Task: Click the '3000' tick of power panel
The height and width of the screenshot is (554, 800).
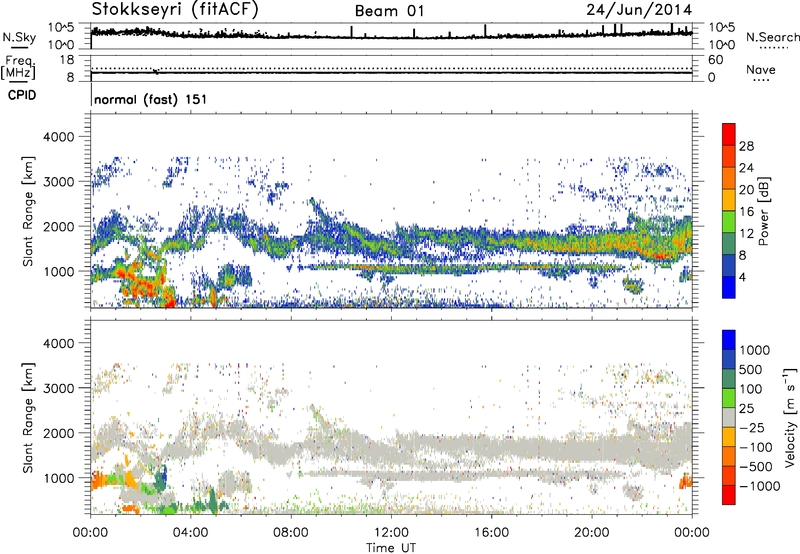Action: coord(58,182)
